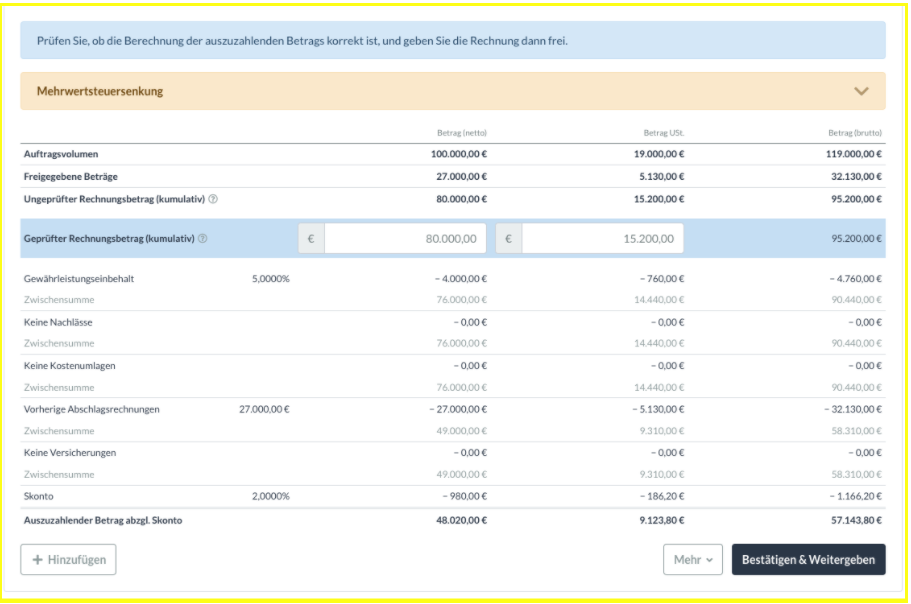This screenshot has width=911, height=604.
Task: Open help icon beside Geprüfter Rechnungsbetrag
Action: 203,239
